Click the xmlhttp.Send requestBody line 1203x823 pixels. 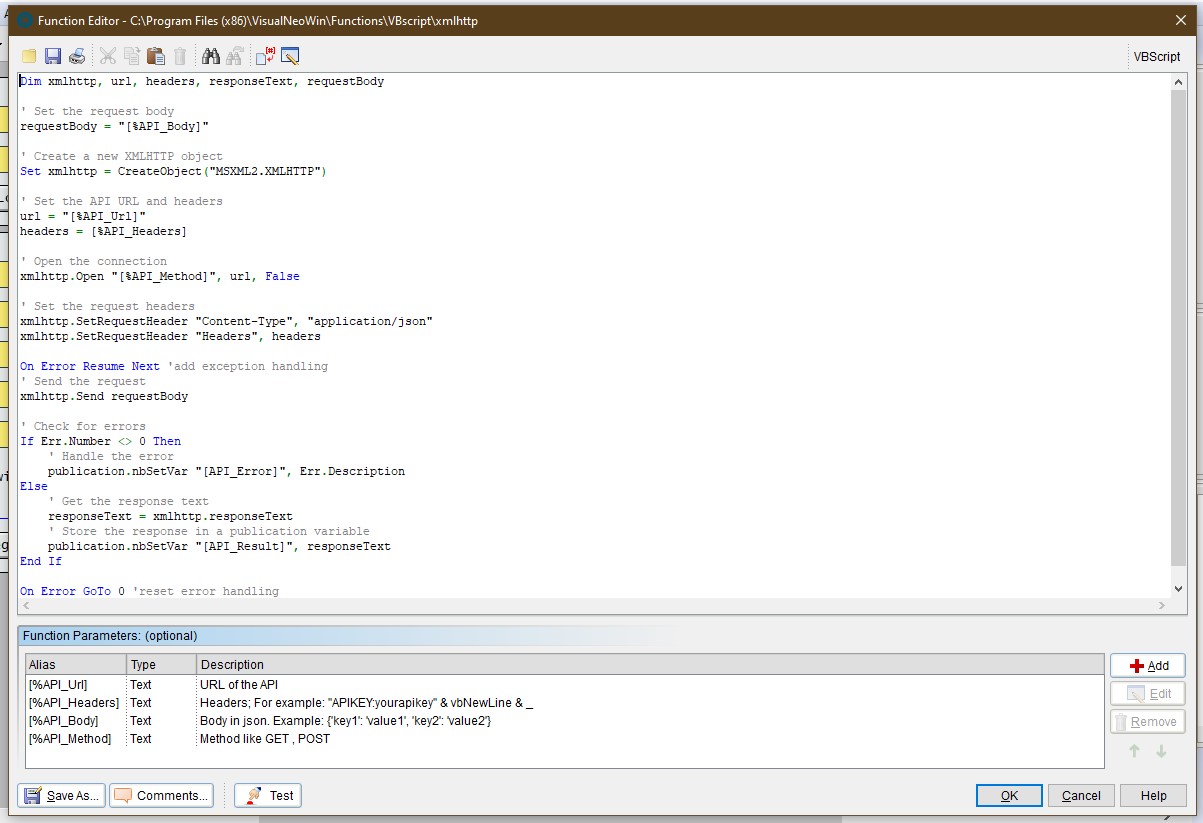104,396
